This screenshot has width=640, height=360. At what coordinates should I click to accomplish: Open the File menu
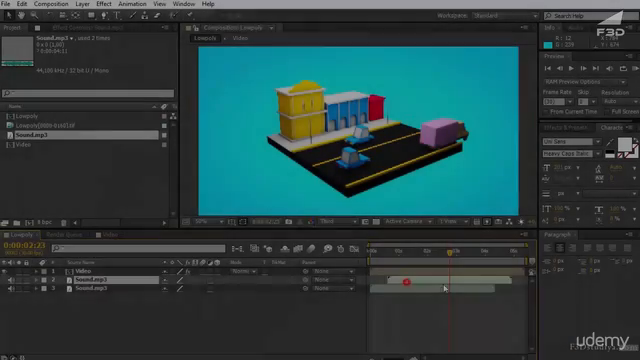click(x=6, y=4)
